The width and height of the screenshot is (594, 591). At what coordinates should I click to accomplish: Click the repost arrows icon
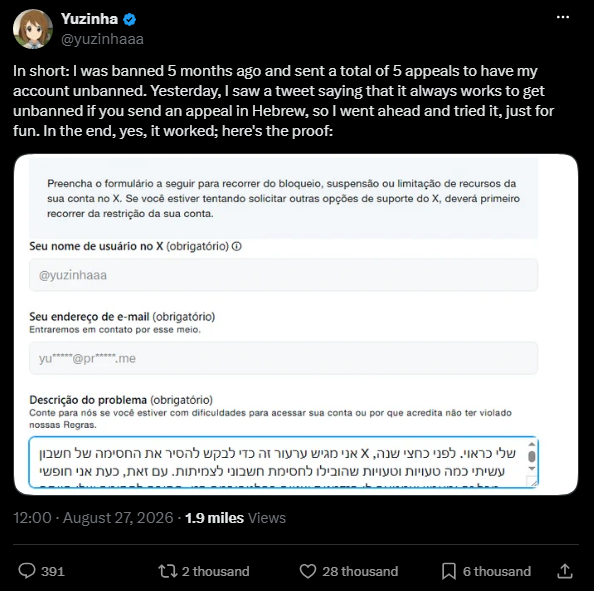coord(167,571)
